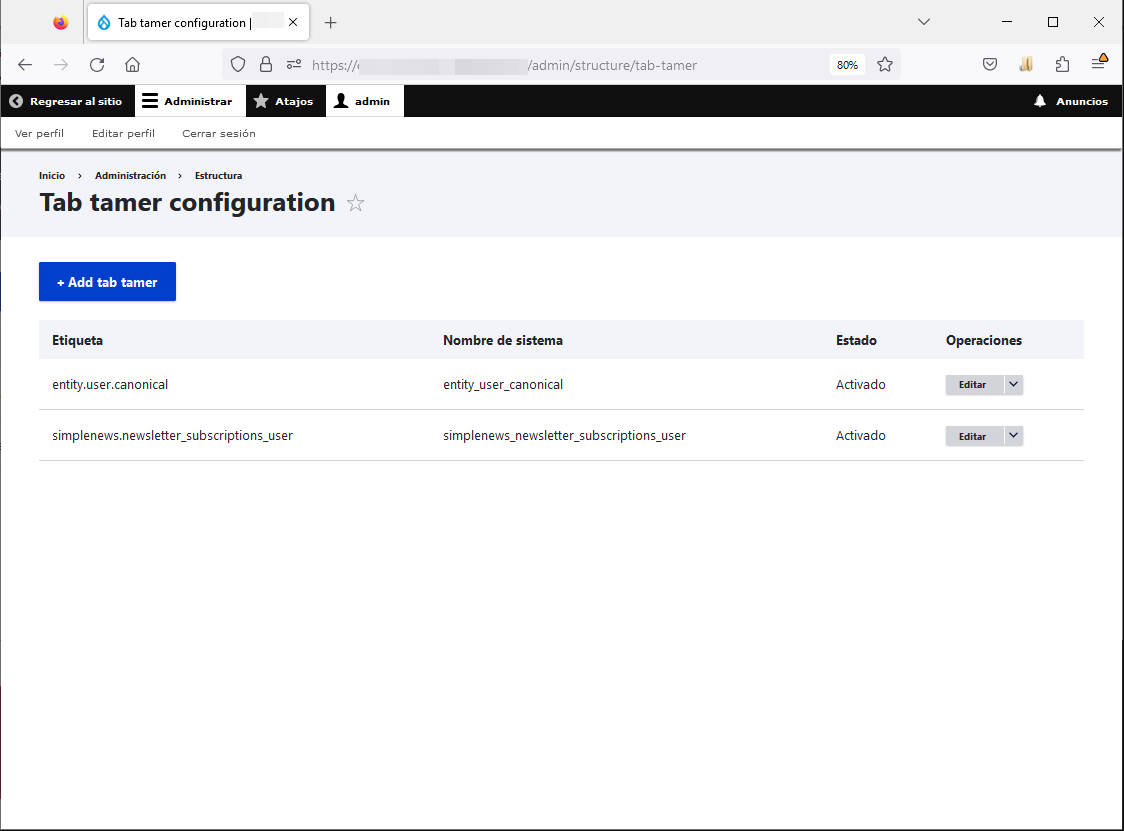Click Cerrar sesión link
The image size is (1124, 831).
[219, 133]
